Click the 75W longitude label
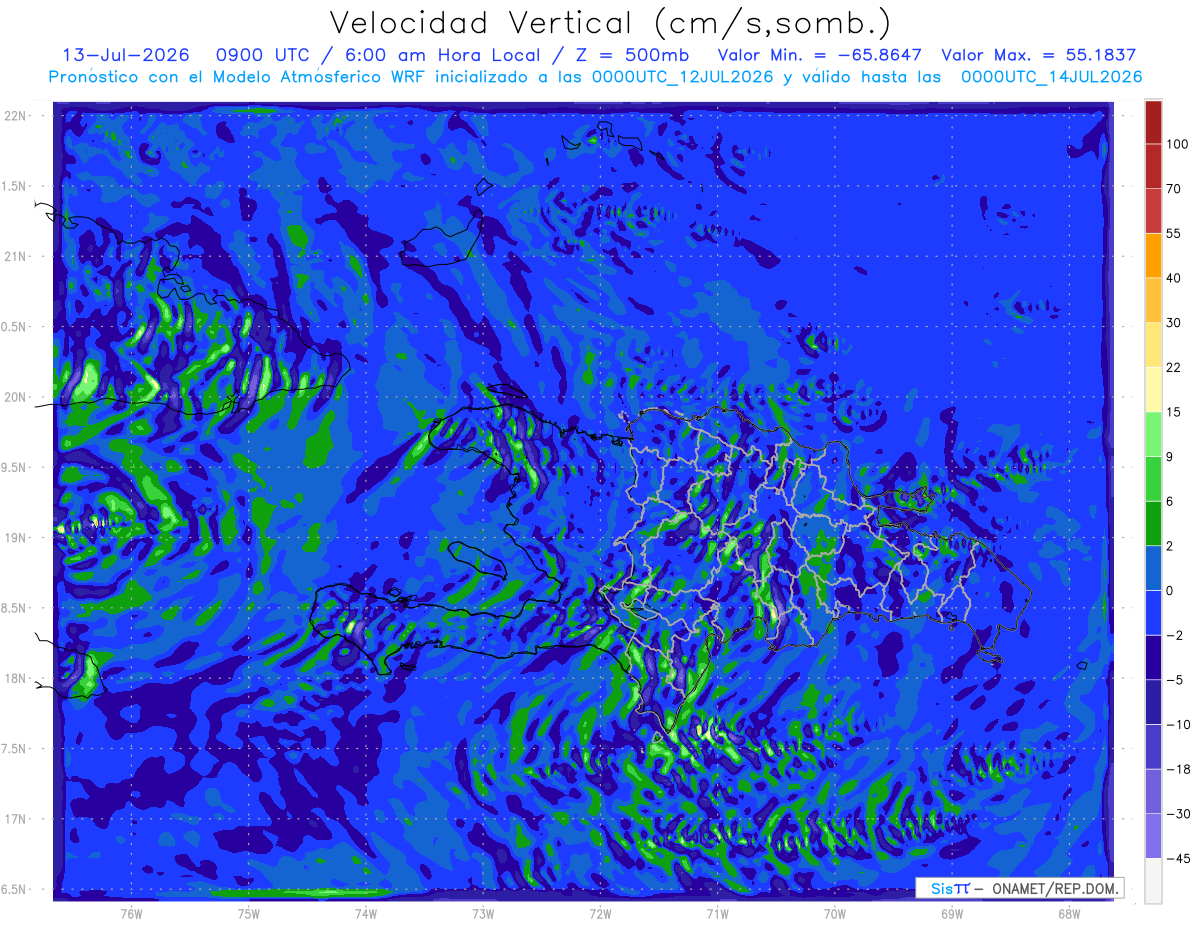 pos(248,913)
